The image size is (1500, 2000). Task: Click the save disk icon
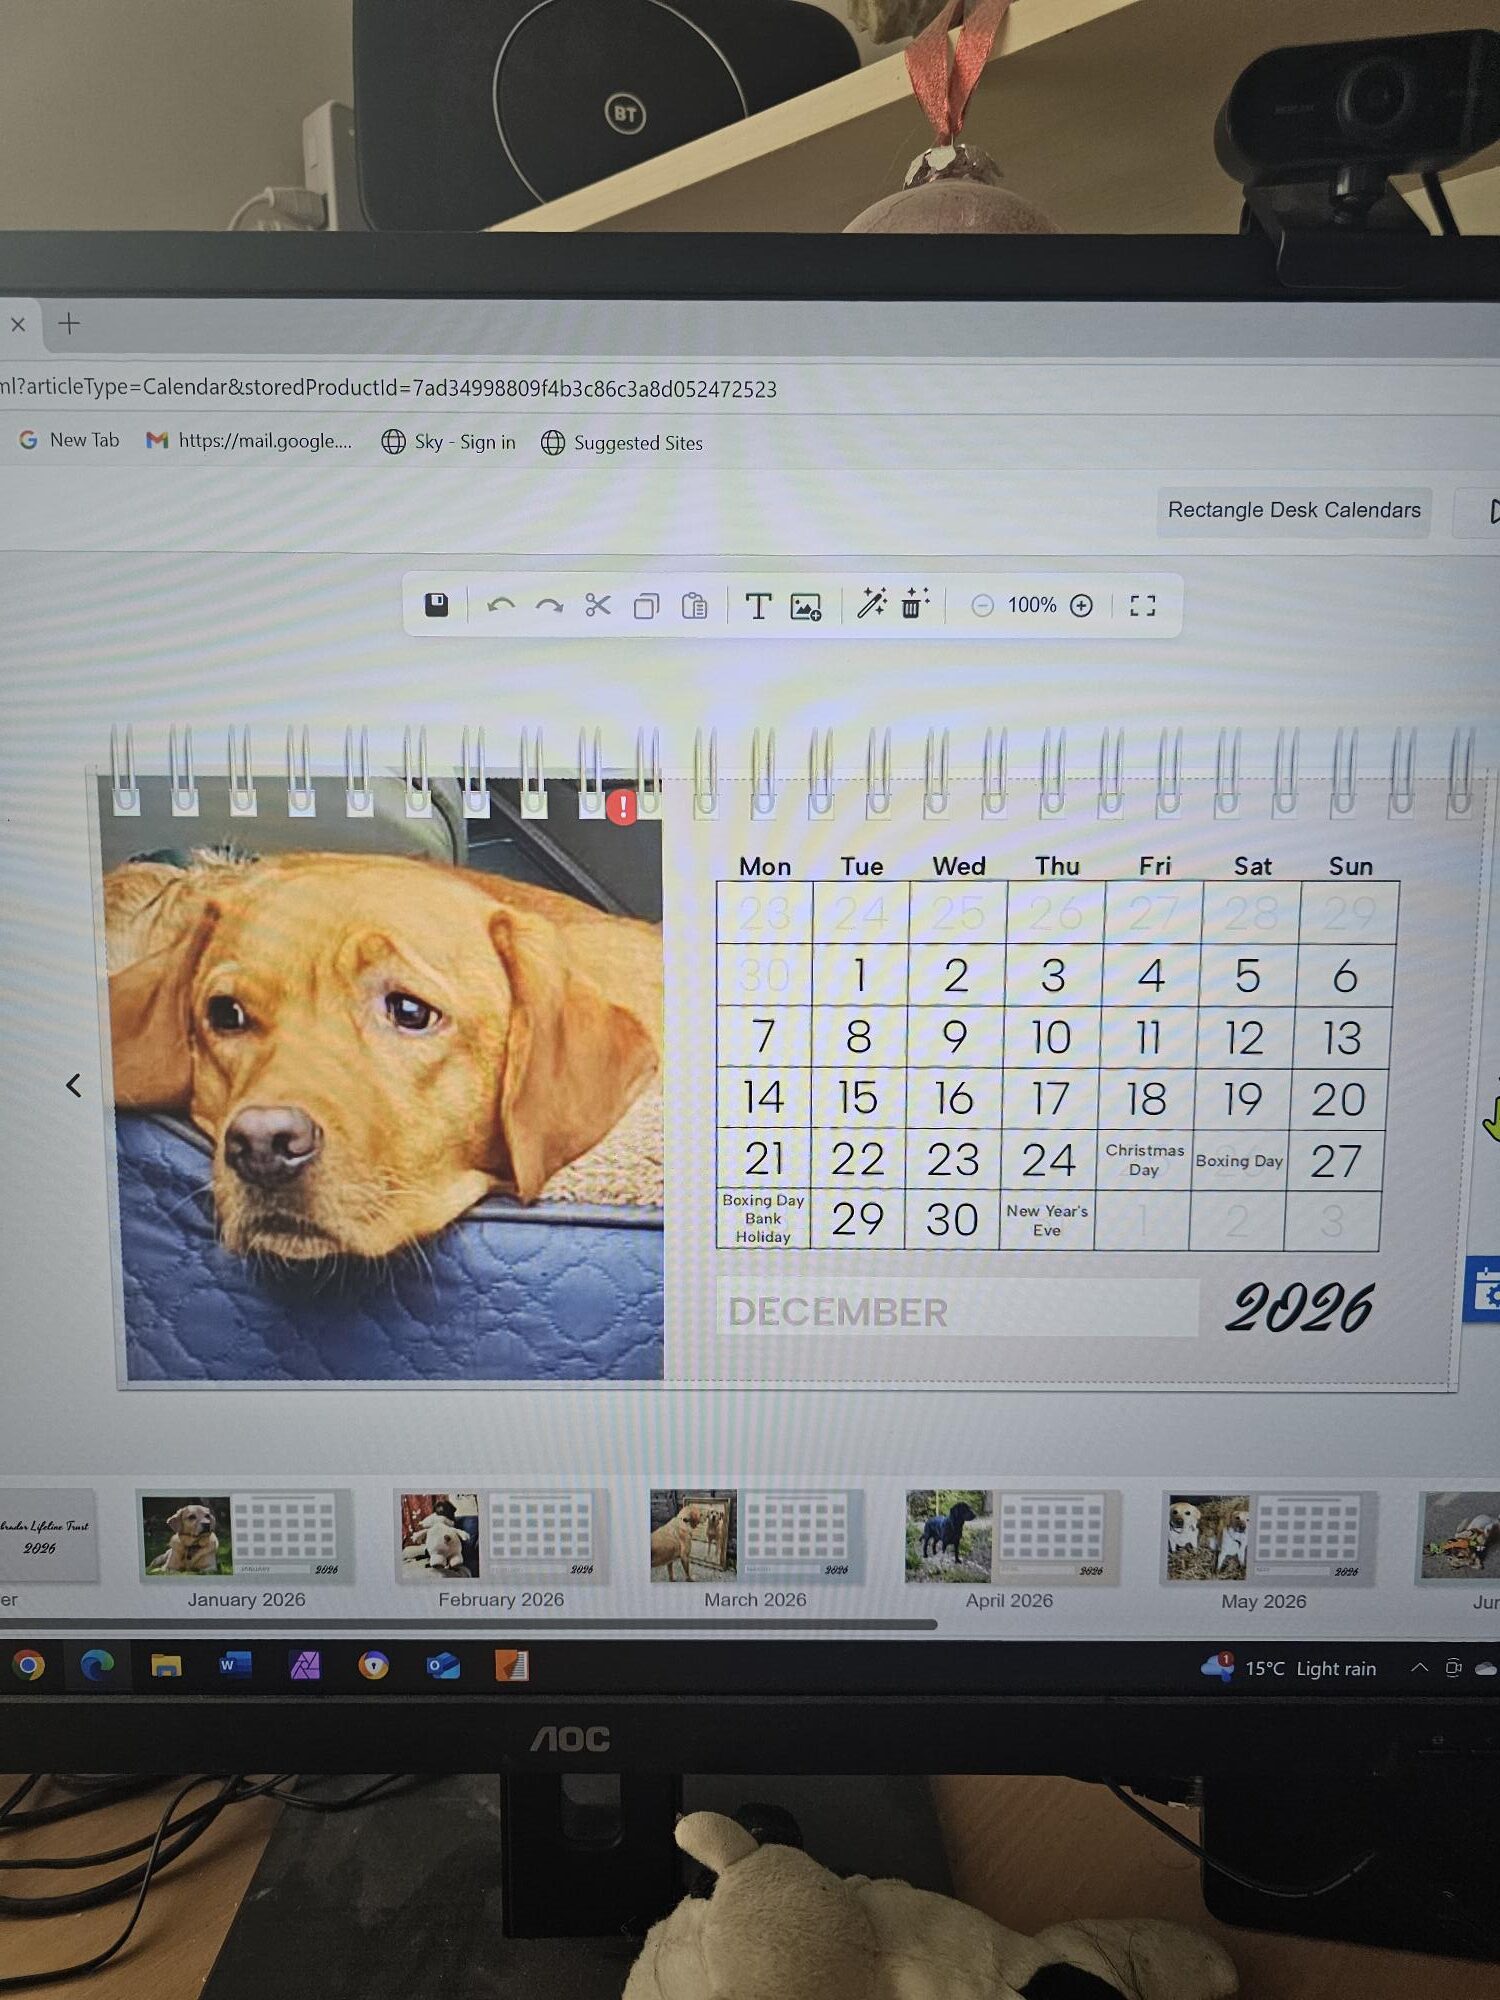pos(436,605)
